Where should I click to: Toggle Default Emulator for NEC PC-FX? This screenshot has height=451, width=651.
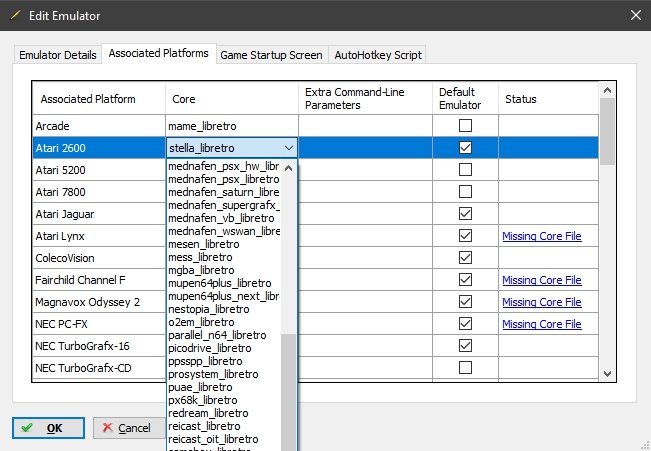coord(465,324)
